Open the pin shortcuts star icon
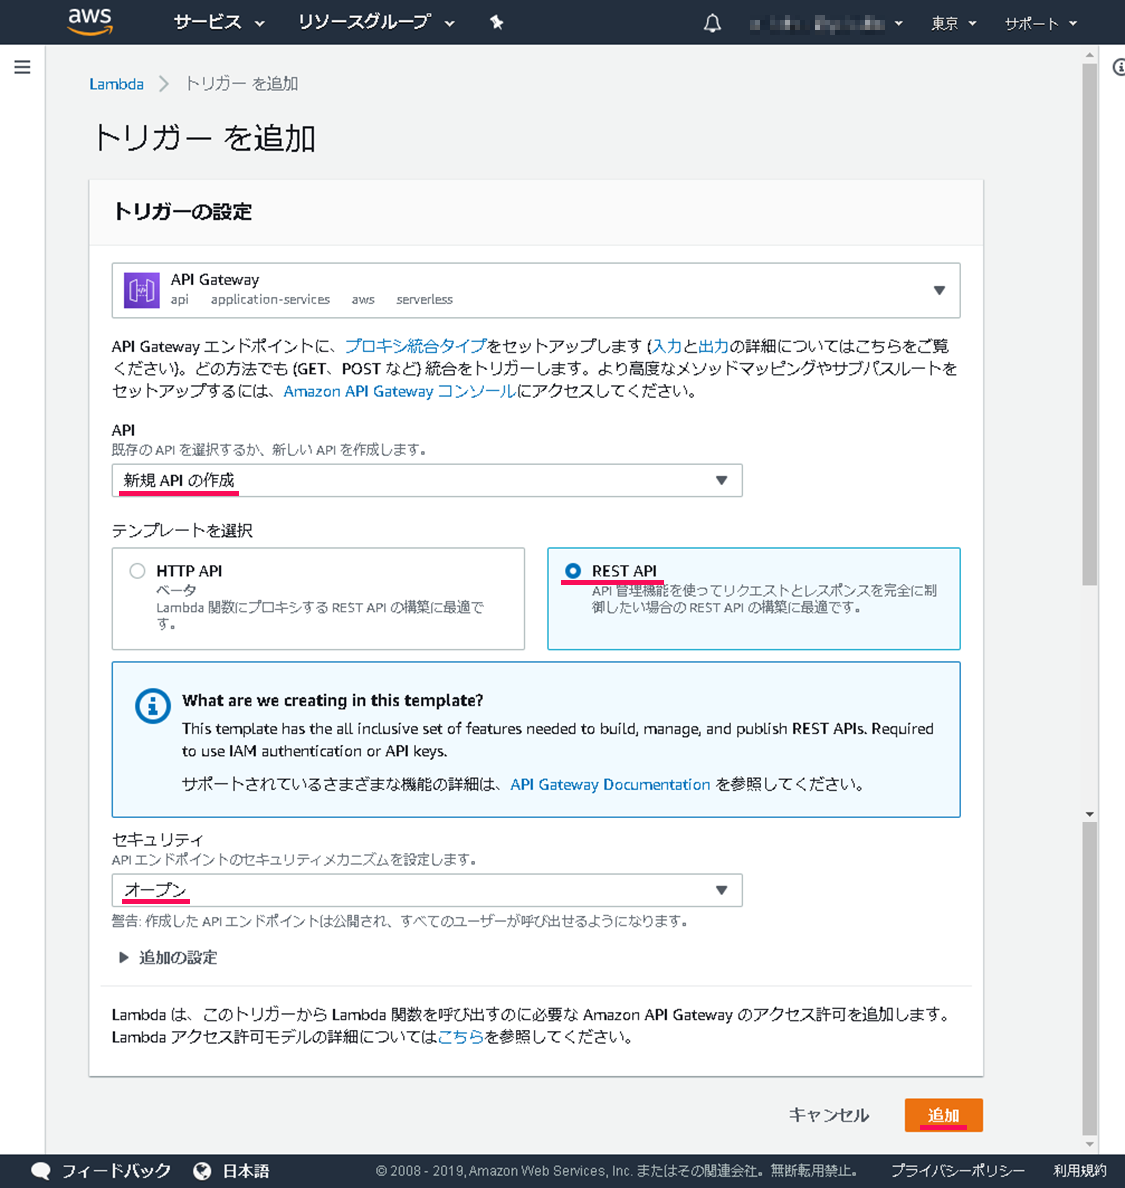Screen dimensions: 1125x1188 click(x=497, y=23)
